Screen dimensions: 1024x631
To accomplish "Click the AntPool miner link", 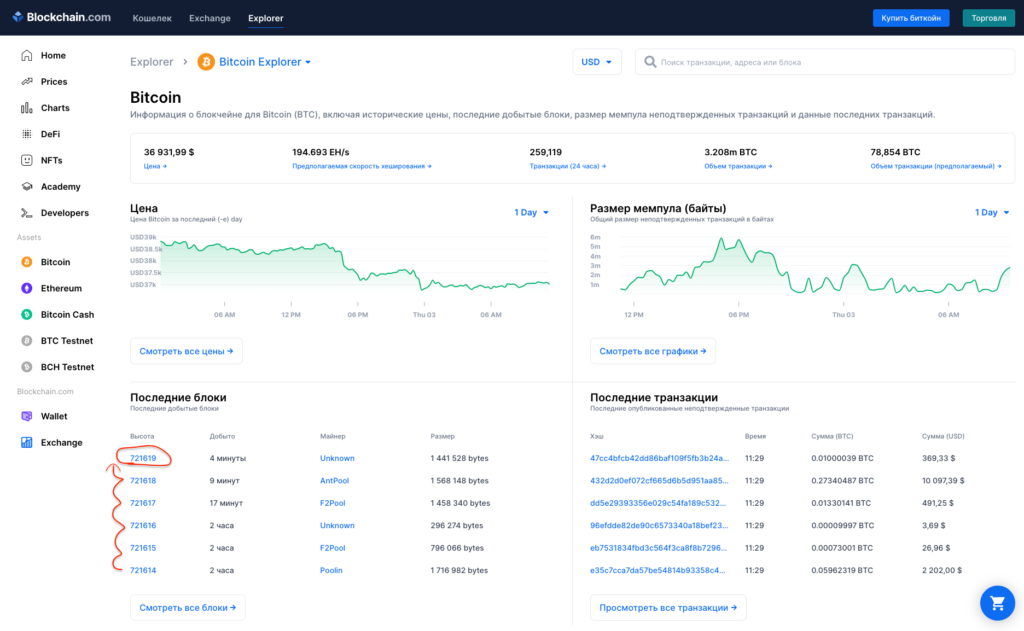I will pos(334,481).
